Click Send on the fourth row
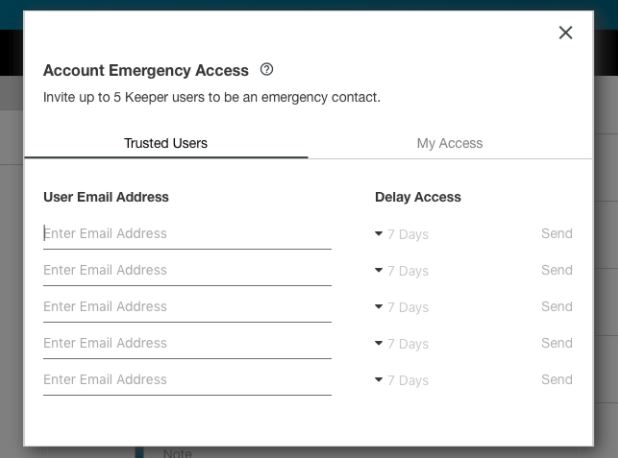The width and height of the screenshot is (618, 458). coord(556,343)
